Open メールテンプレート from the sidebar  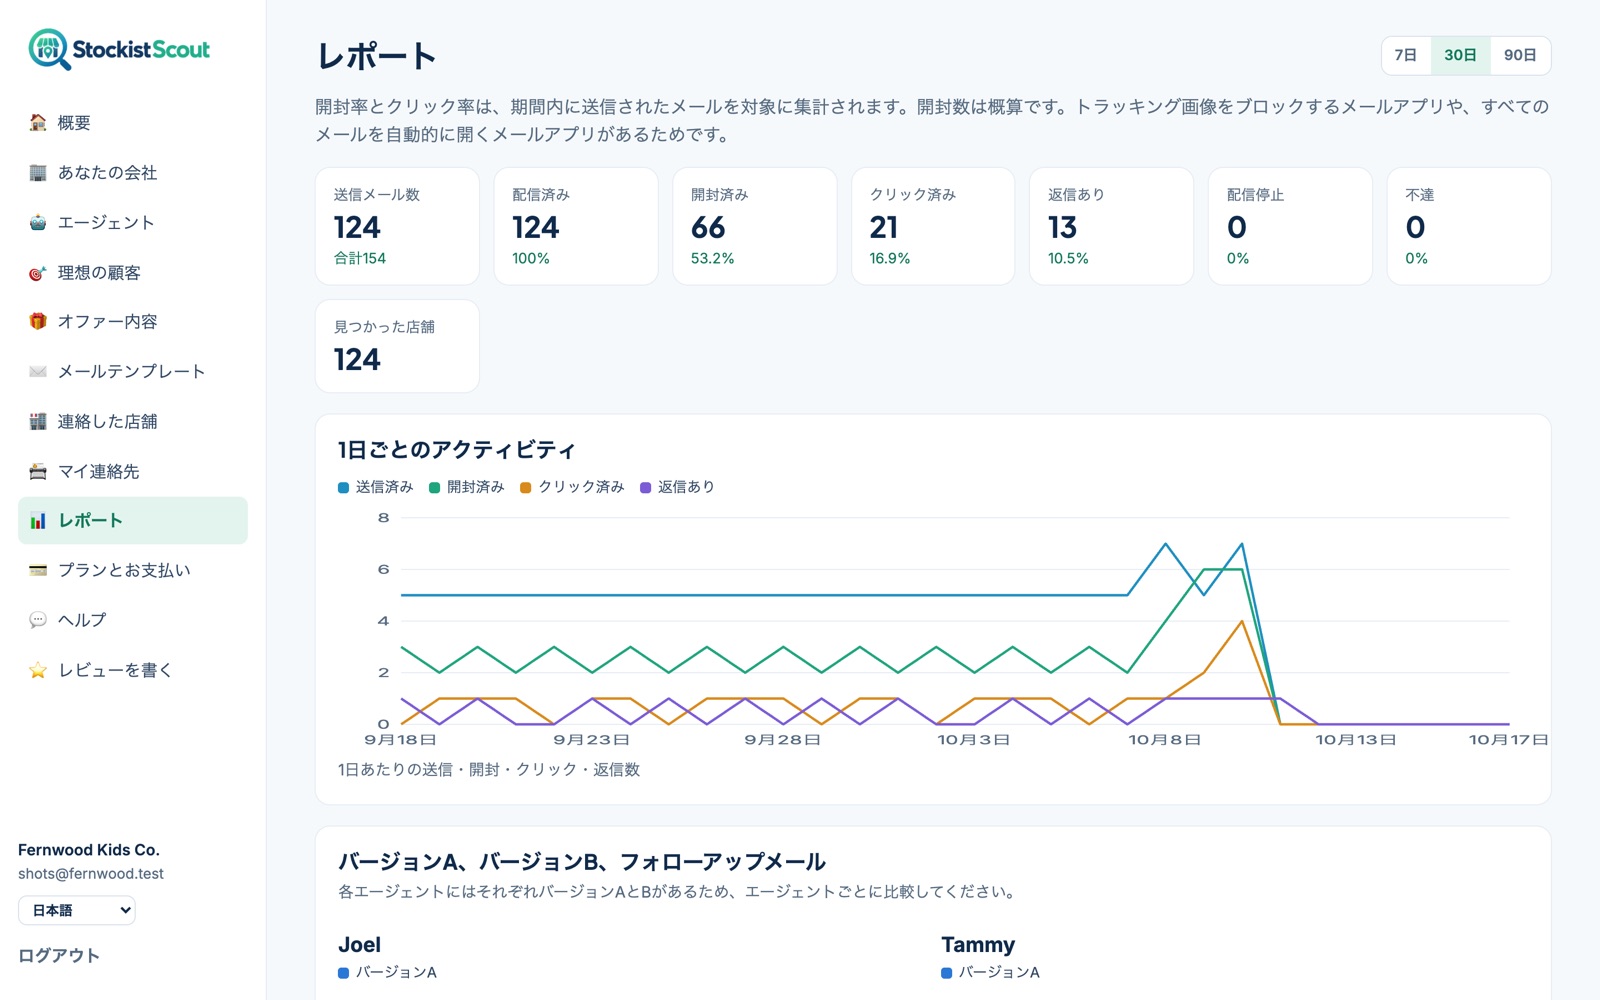point(133,371)
